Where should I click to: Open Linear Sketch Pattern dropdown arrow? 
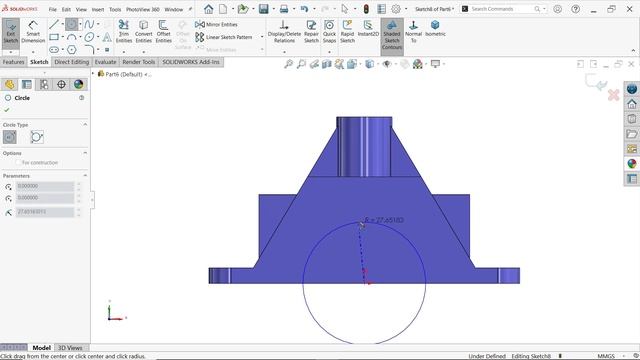pyautogui.click(x=262, y=37)
